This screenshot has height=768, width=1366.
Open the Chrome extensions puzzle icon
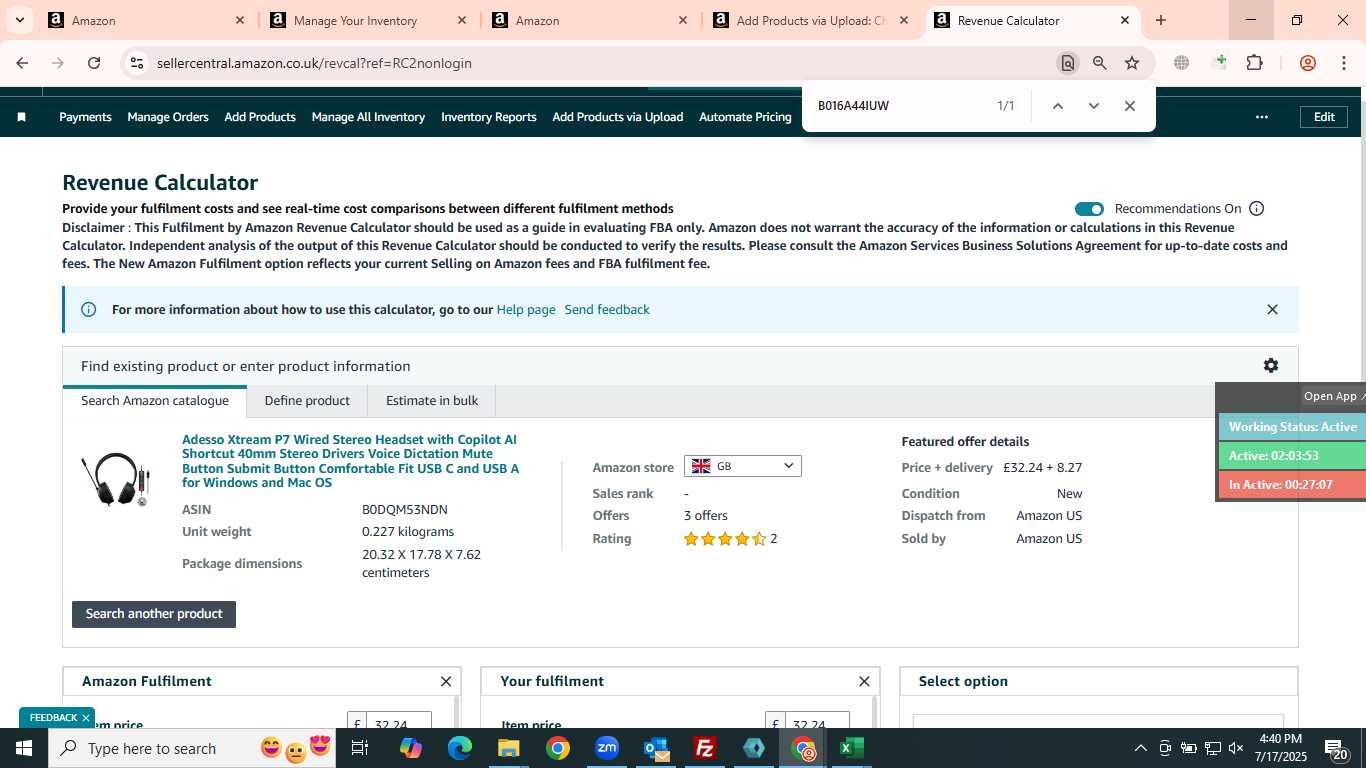1254,63
